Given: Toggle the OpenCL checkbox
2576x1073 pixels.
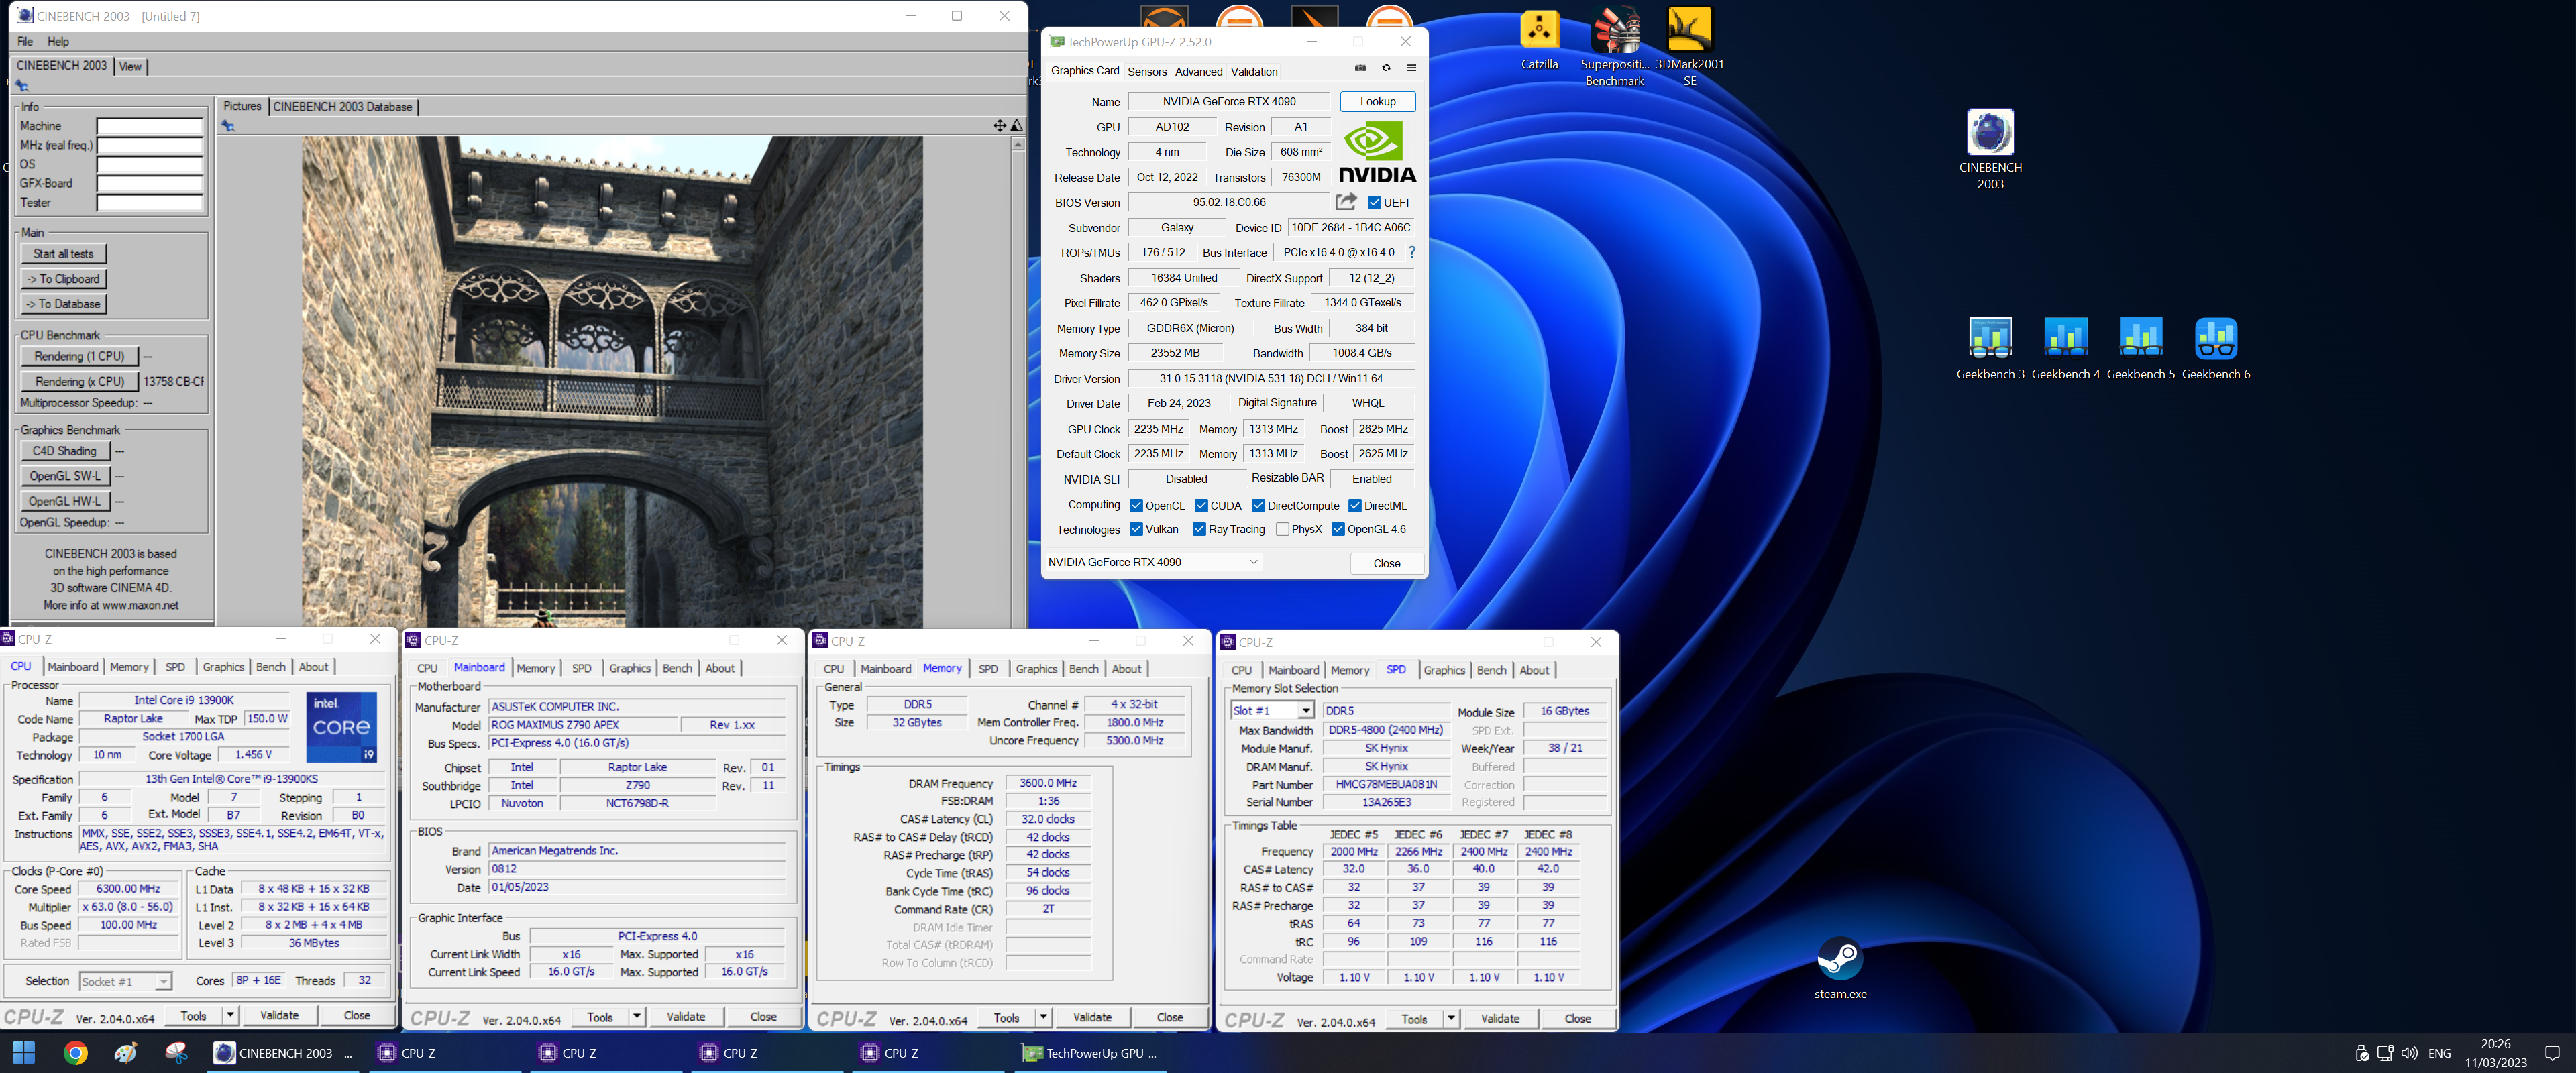Looking at the screenshot, I should tap(1136, 505).
